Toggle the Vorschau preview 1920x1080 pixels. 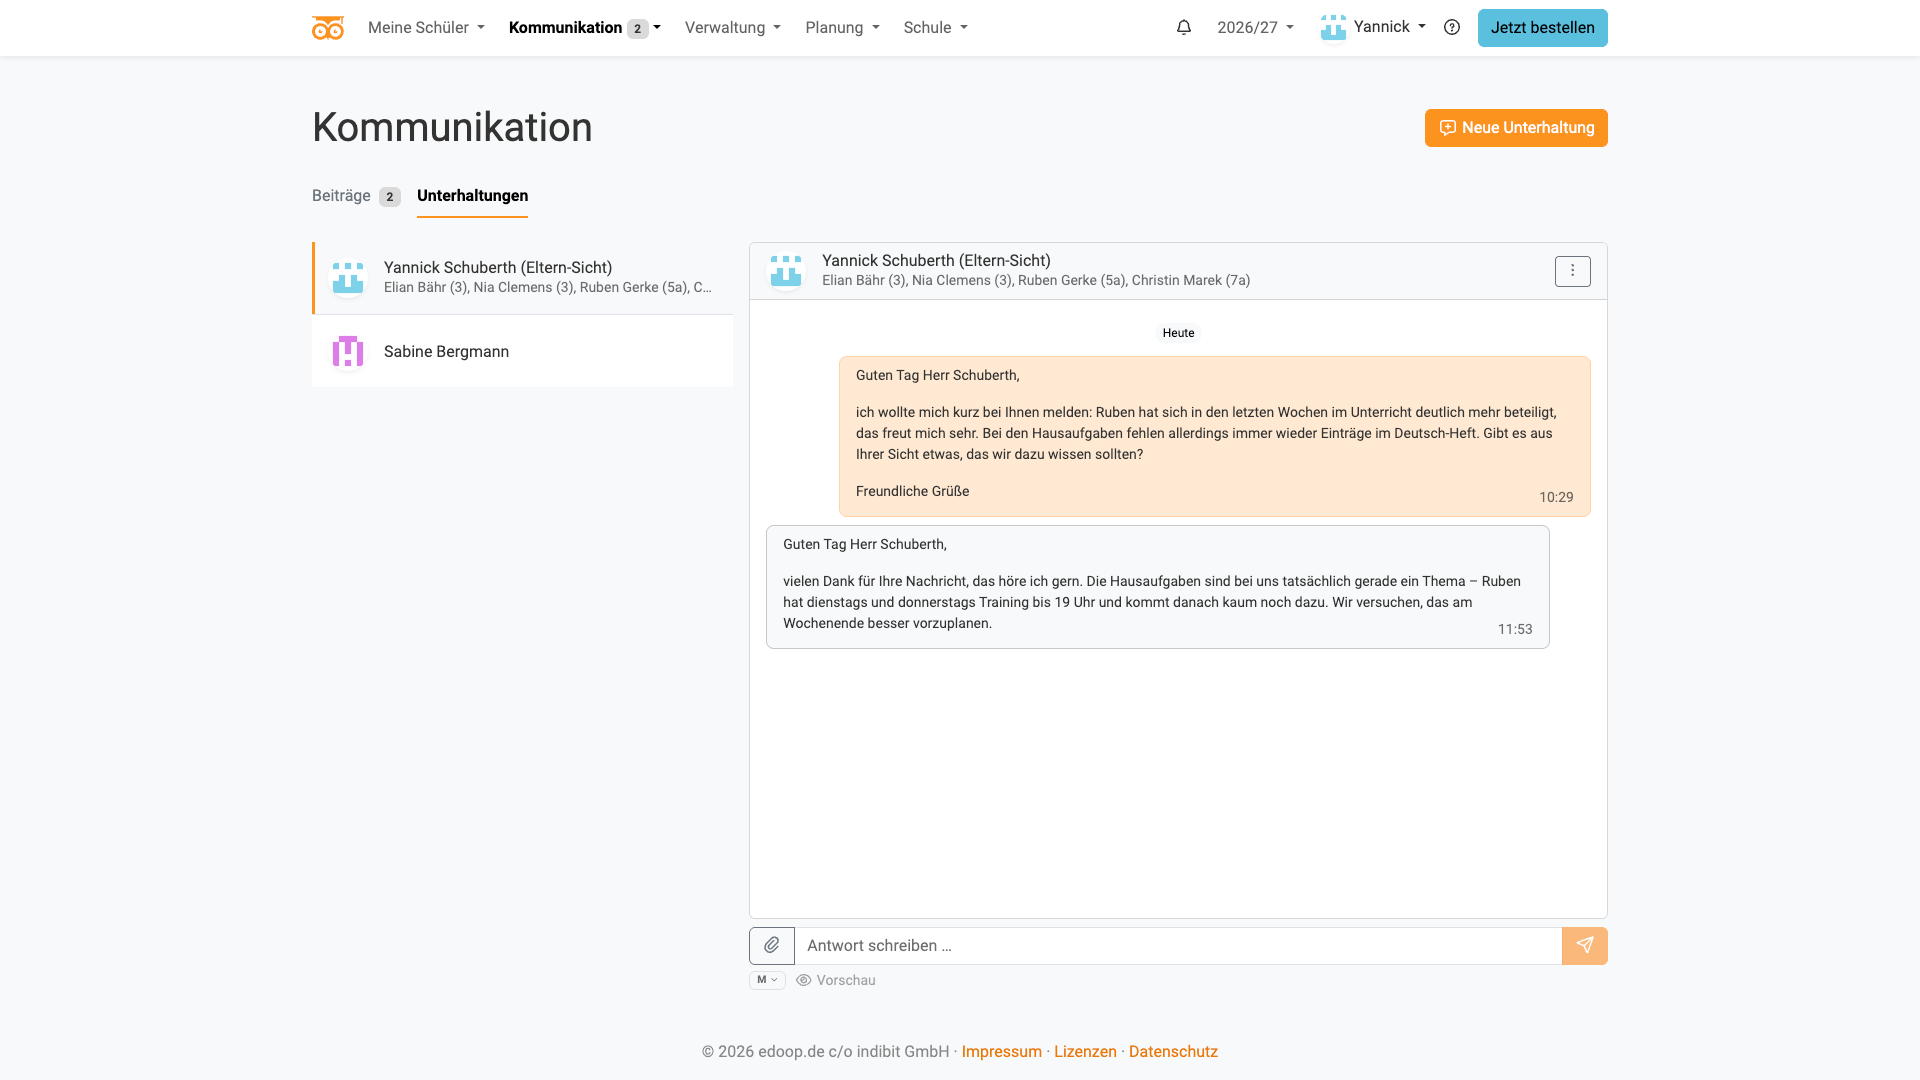click(836, 980)
